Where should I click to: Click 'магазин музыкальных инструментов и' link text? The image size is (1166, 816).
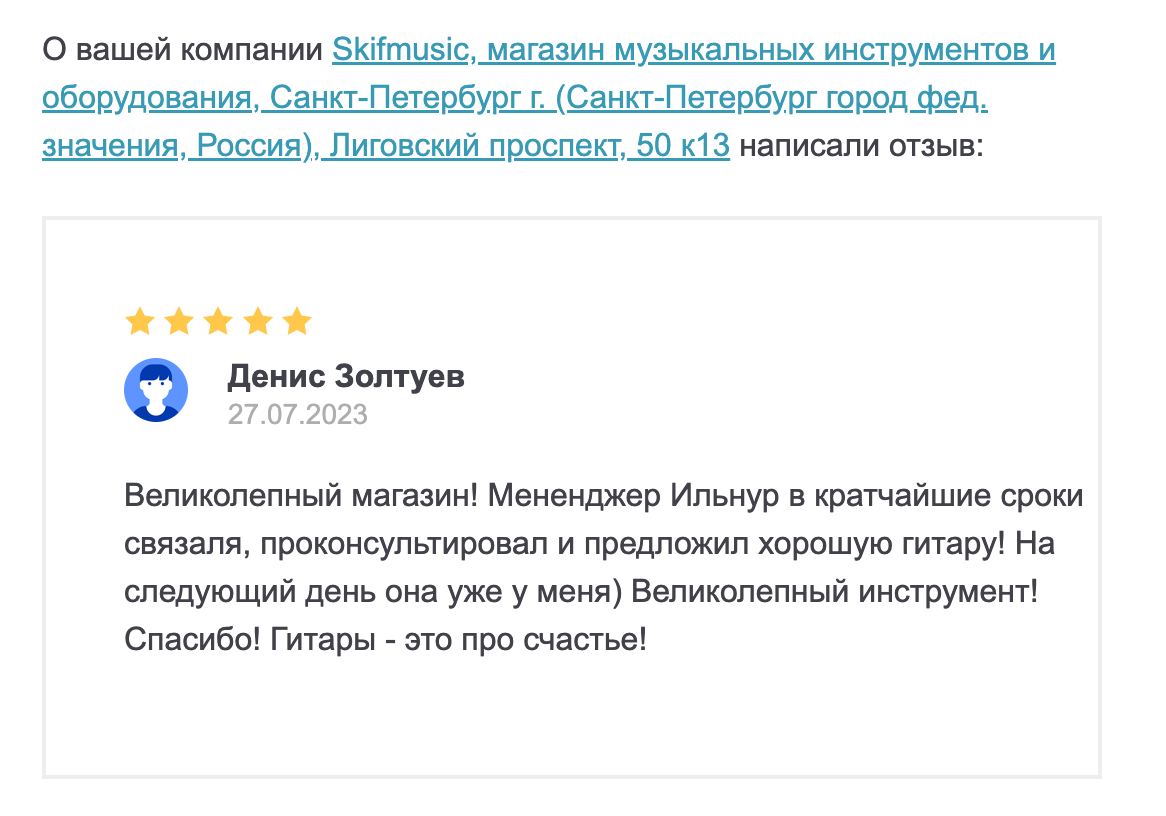click(771, 50)
